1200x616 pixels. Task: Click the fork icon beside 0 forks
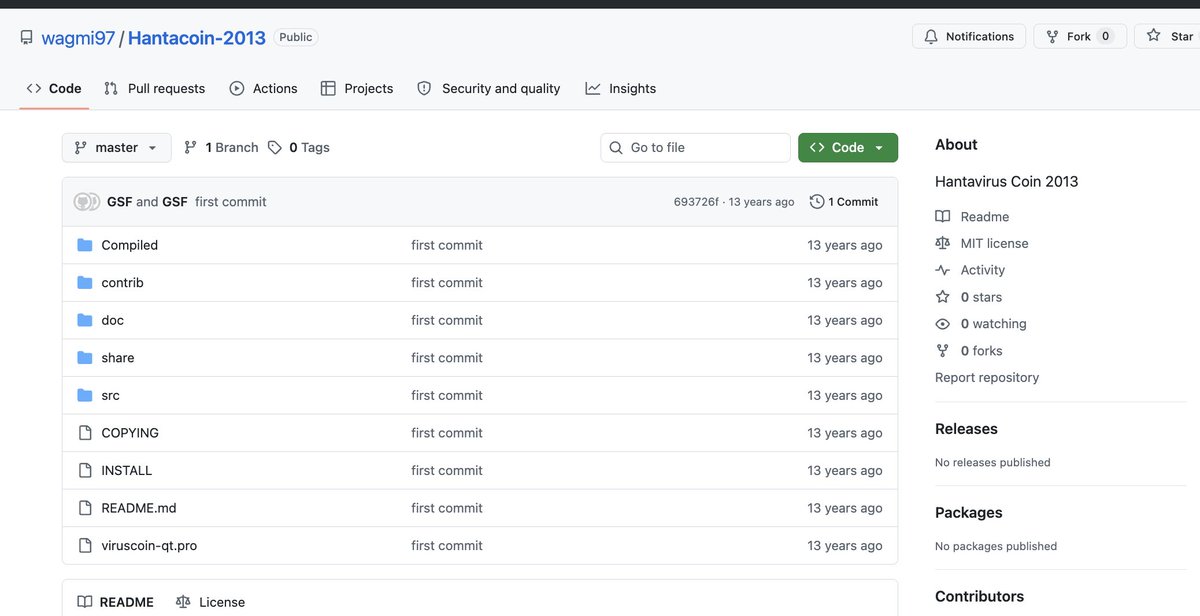[942, 351]
